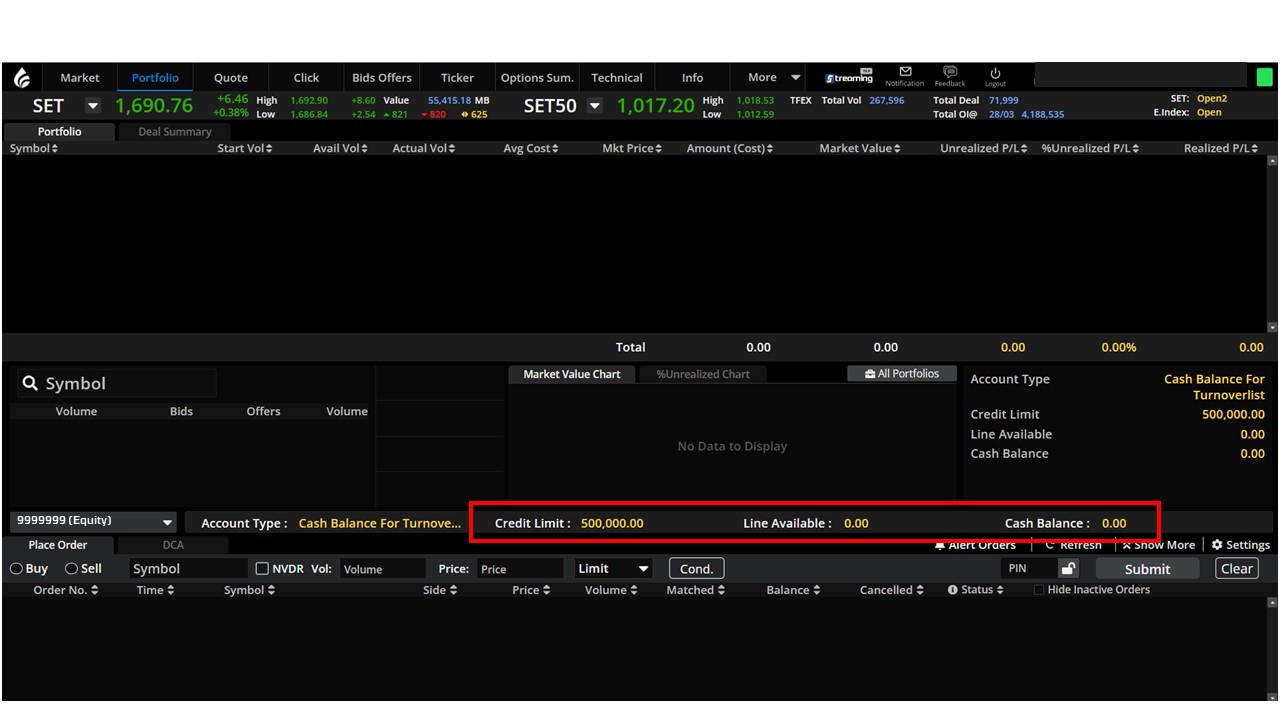Open the Feedback speech bubble icon

click(950, 72)
